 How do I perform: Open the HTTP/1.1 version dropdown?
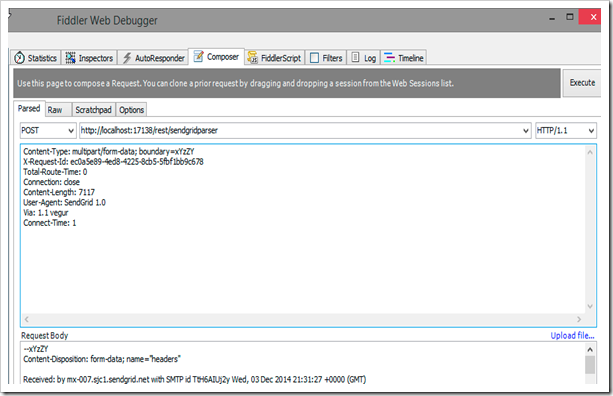(591, 131)
